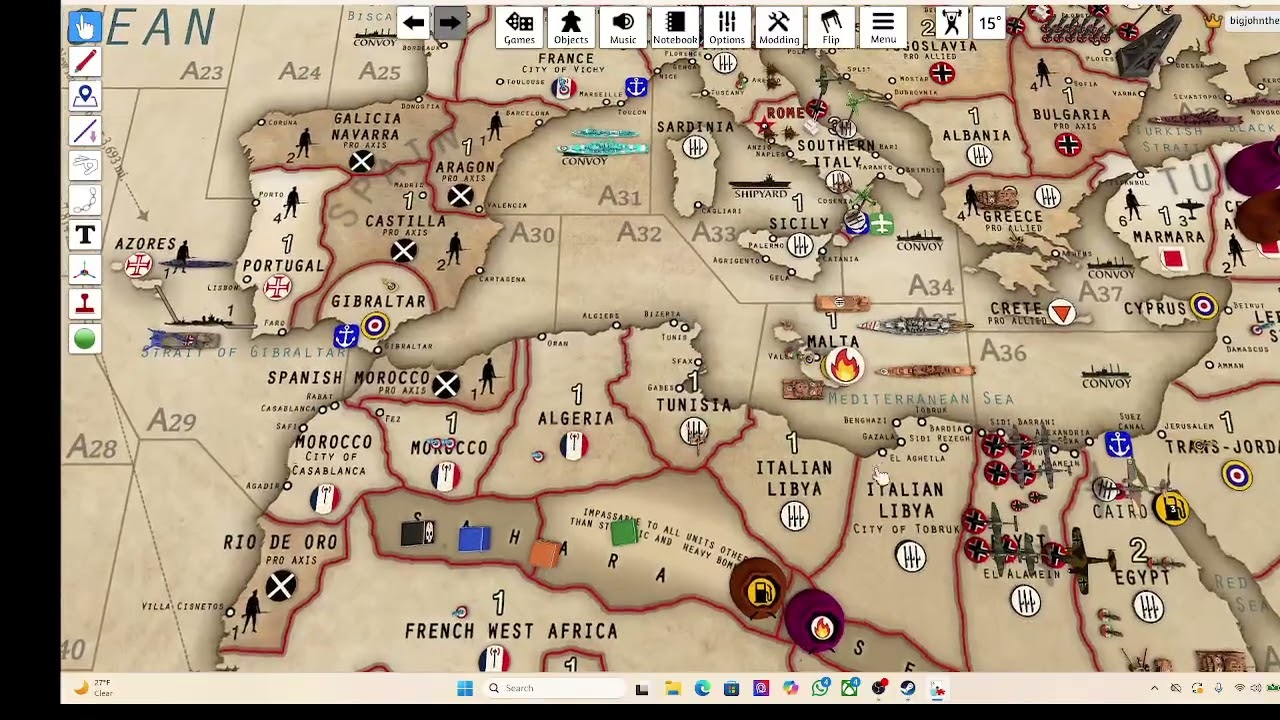Open the Games menu
Viewport: 1280px width, 720px height.
519,28
